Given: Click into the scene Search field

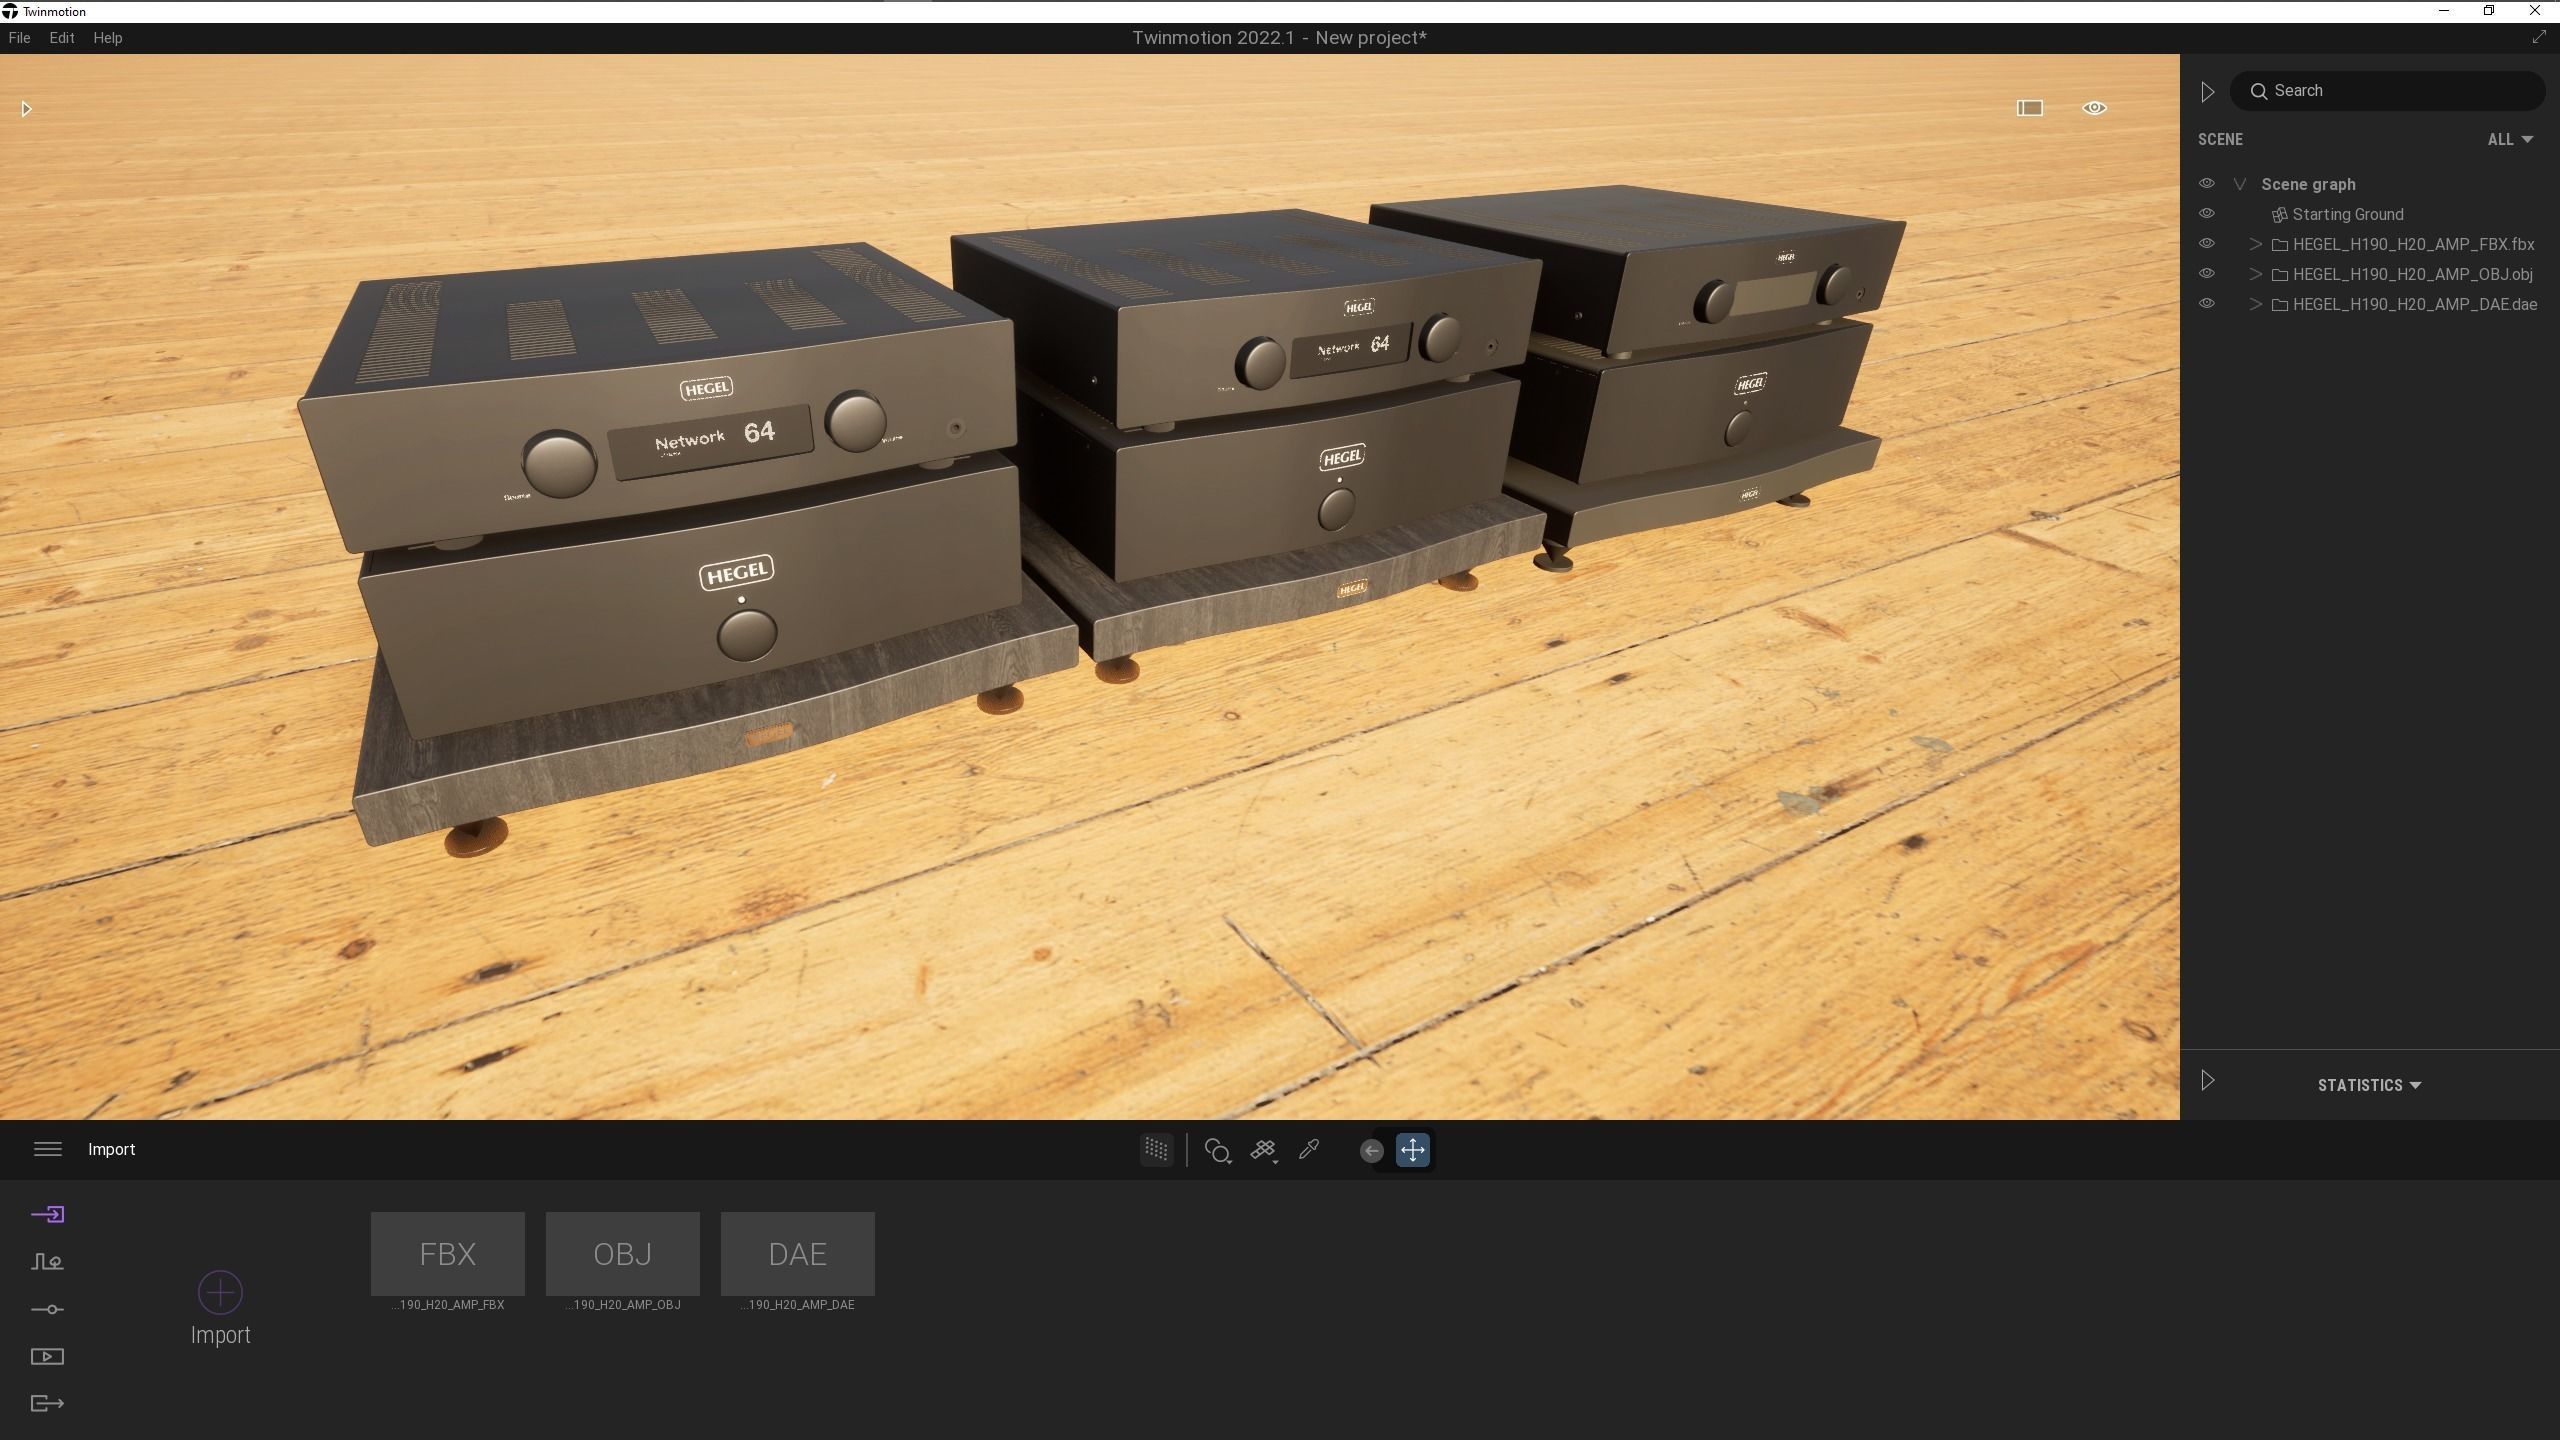Looking at the screenshot, I should pyautogui.click(x=2388, y=91).
